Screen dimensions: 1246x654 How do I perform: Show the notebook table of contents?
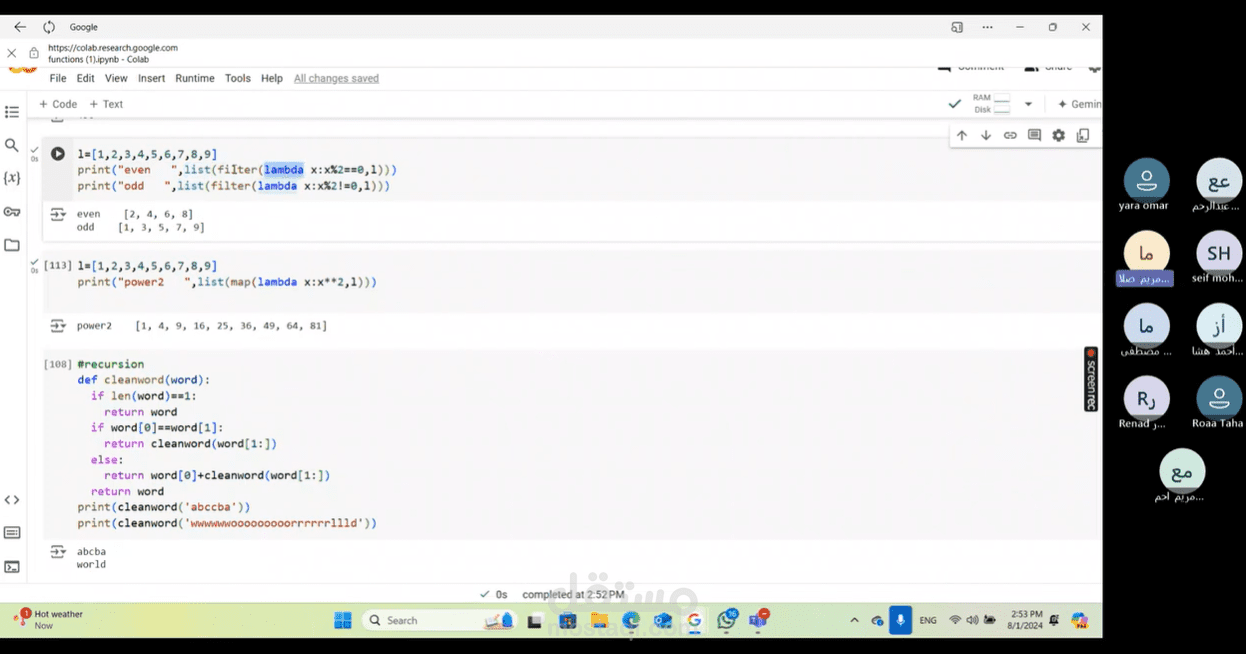click(x=12, y=112)
